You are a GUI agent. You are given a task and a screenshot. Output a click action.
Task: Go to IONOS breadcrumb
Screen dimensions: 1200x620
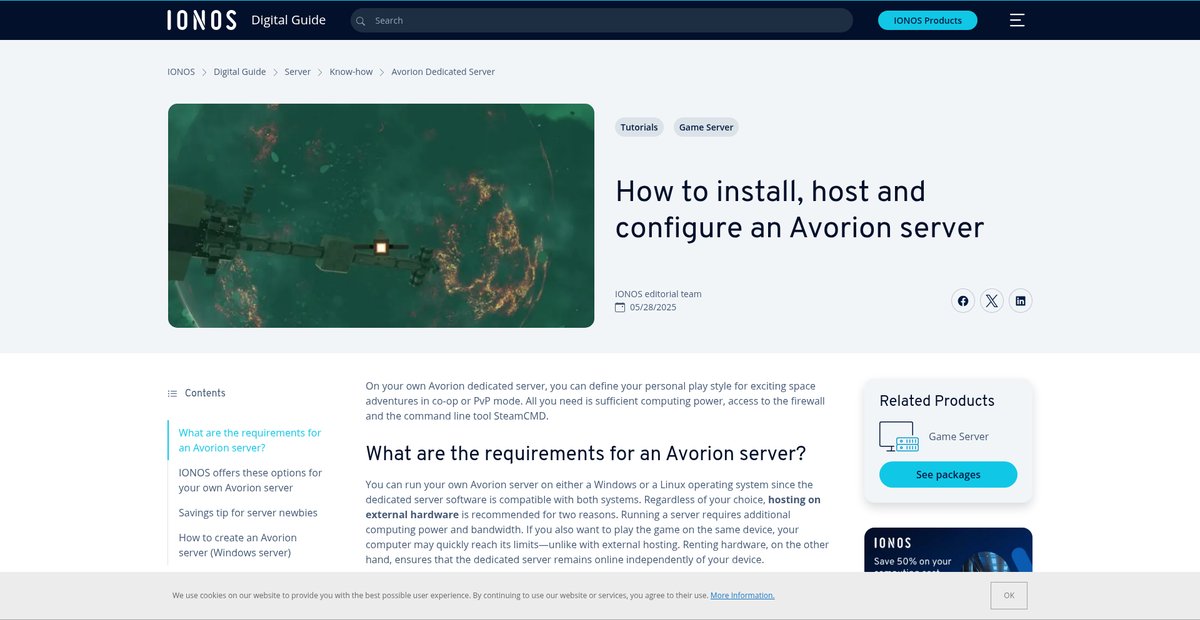(x=181, y=72)
